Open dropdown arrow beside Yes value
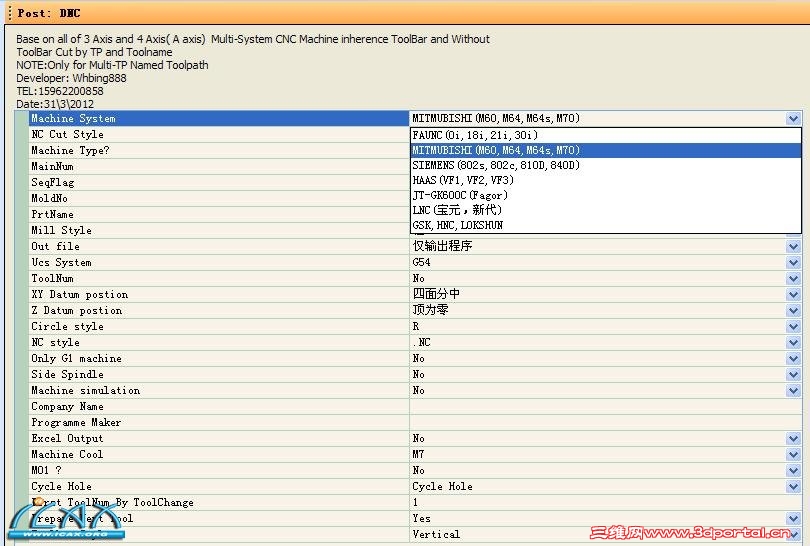The image size is (810, 546). pyautogui.click(x=793, y=519)
